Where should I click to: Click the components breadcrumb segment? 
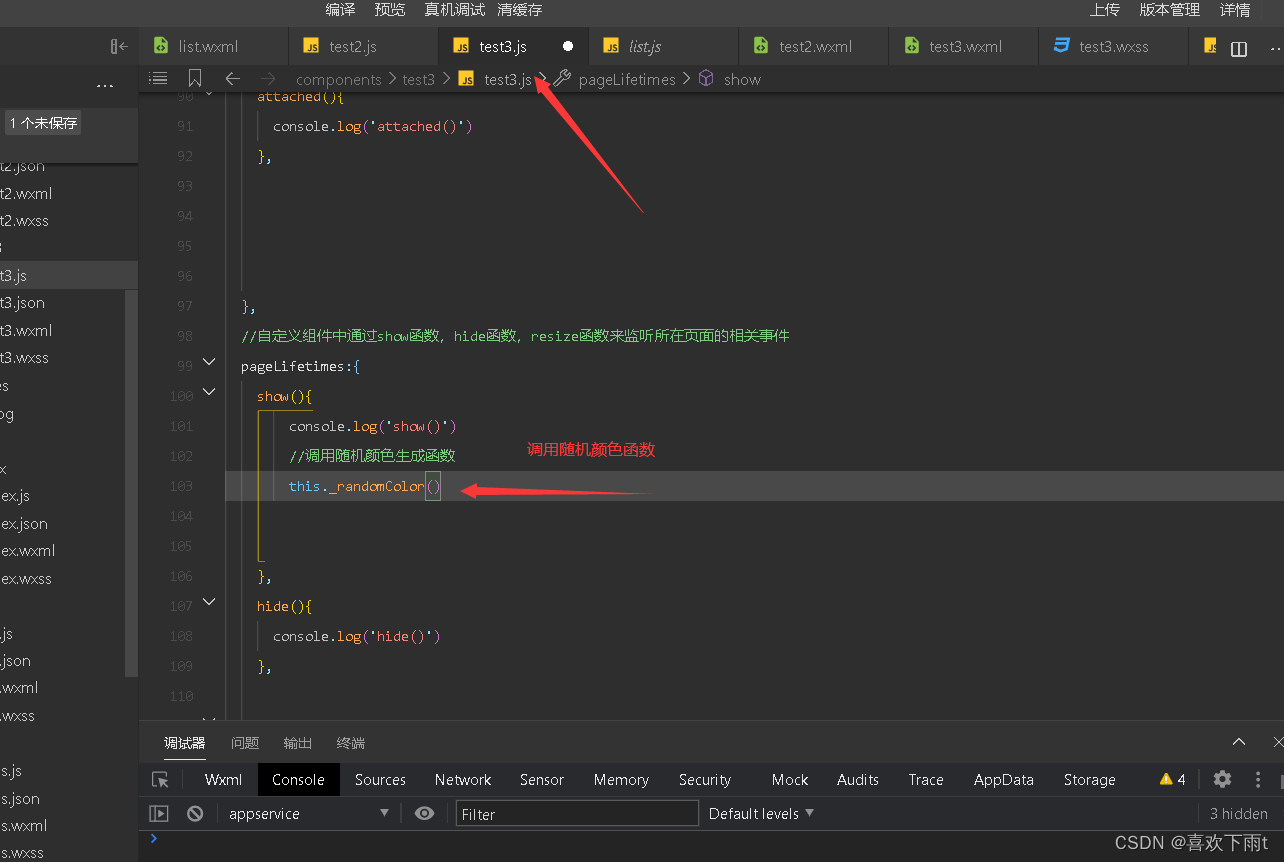(339, 79)
